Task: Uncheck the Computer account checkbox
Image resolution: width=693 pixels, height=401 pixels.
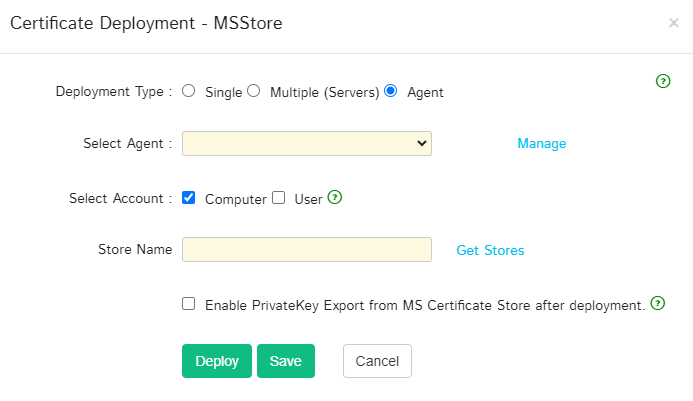Action: click(x=189, y=198)
